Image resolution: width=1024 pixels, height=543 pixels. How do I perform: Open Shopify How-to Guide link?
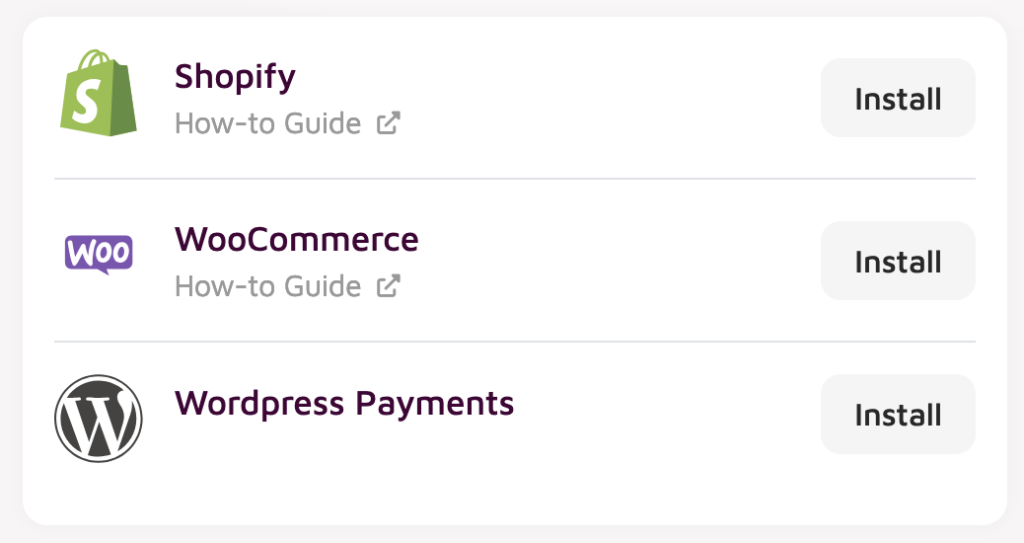(x=268, y=123)
